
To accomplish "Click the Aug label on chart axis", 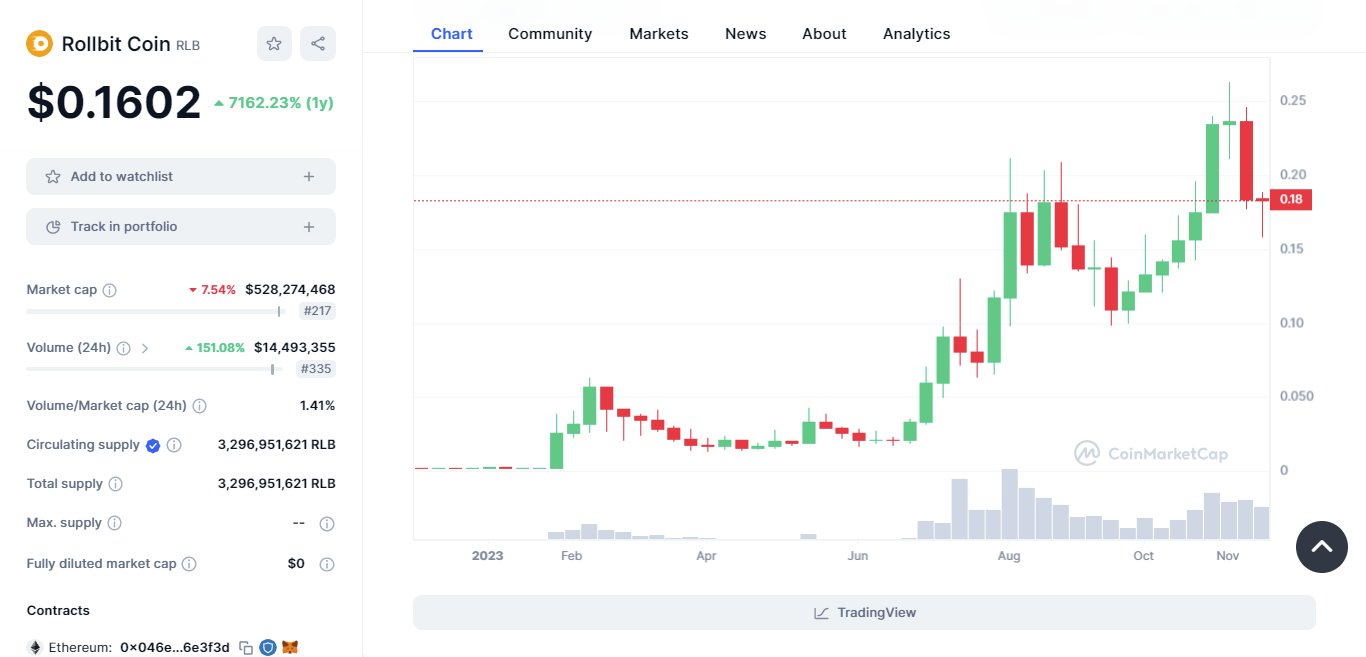I will click(x=1009, y=556).
